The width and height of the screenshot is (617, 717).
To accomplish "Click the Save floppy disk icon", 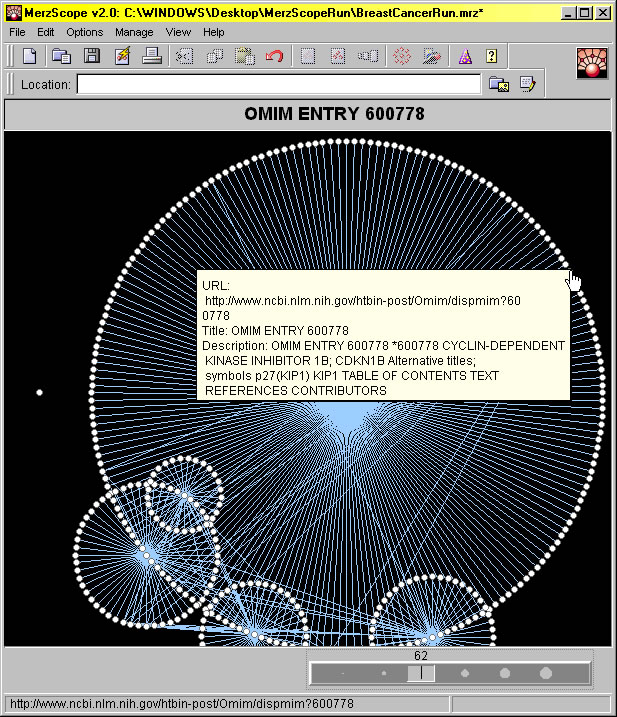I will coord(91,57).
